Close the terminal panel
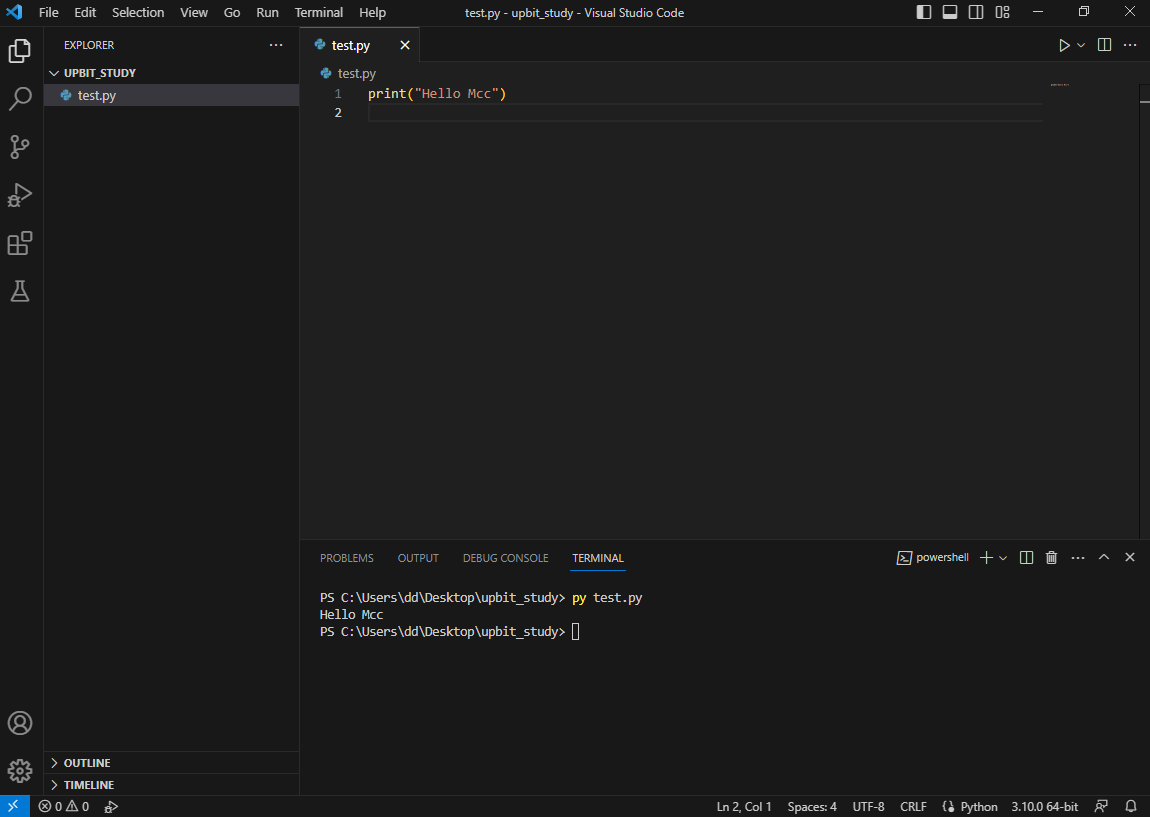This screenshot has height=817, width=1150. click(1129, 557)
